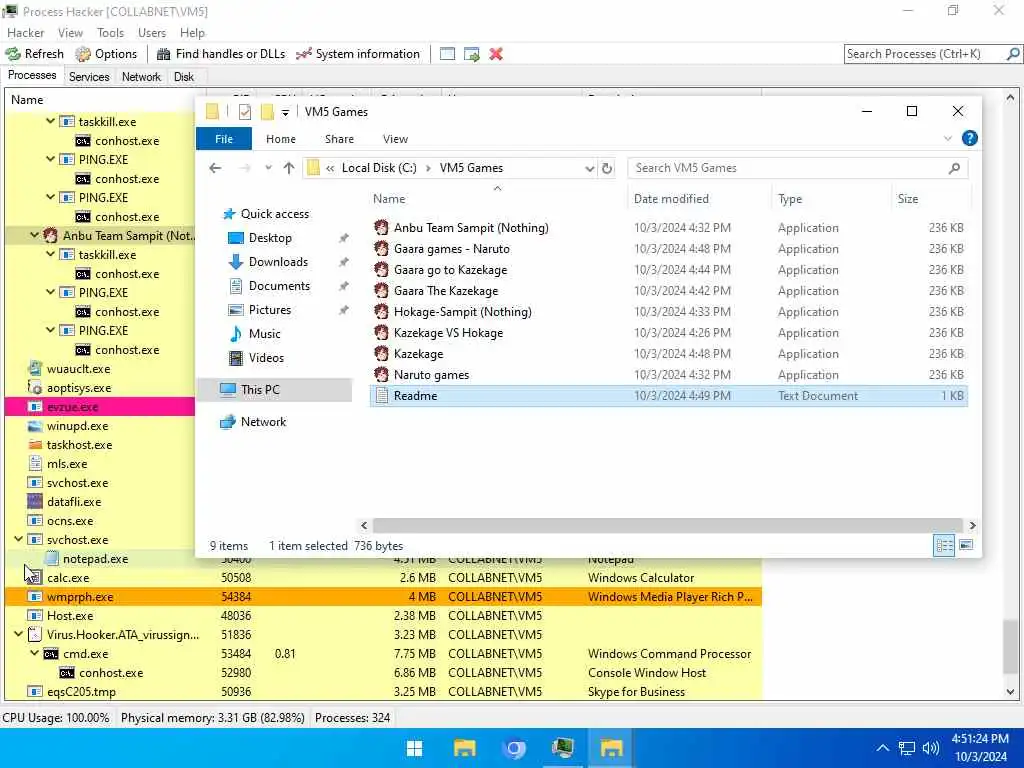Switch to large icons view button
Screen dimensions: 1024x768
tap(967, 545)
